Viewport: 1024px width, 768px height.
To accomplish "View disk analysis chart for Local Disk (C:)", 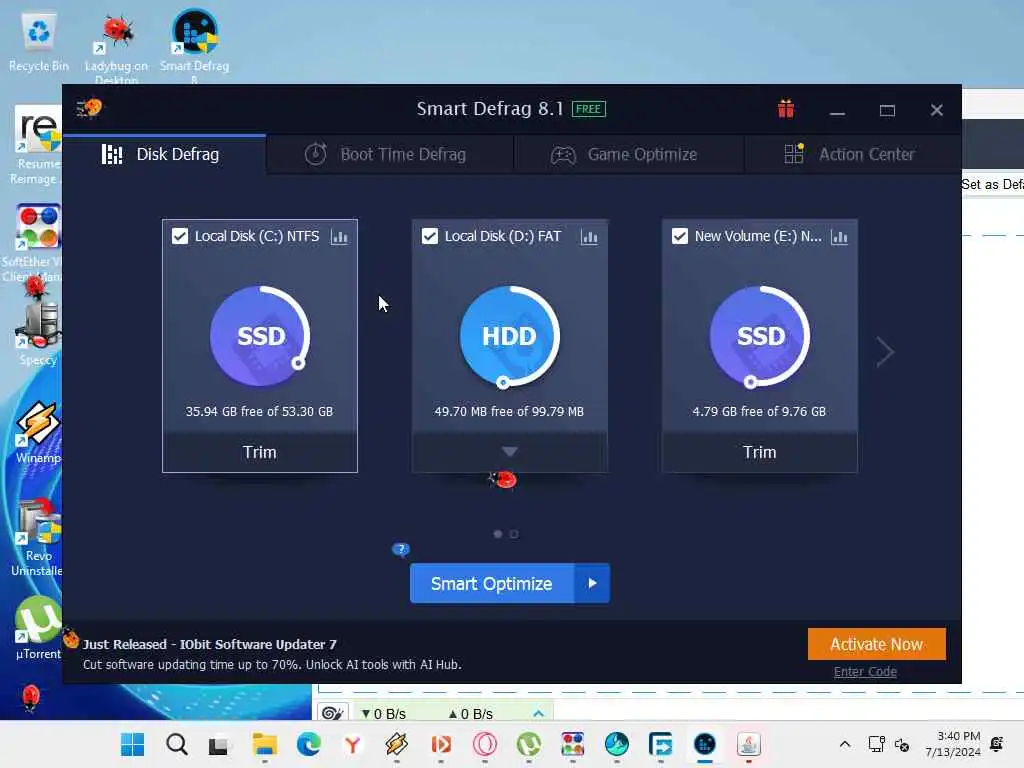I will pos(340,237).
